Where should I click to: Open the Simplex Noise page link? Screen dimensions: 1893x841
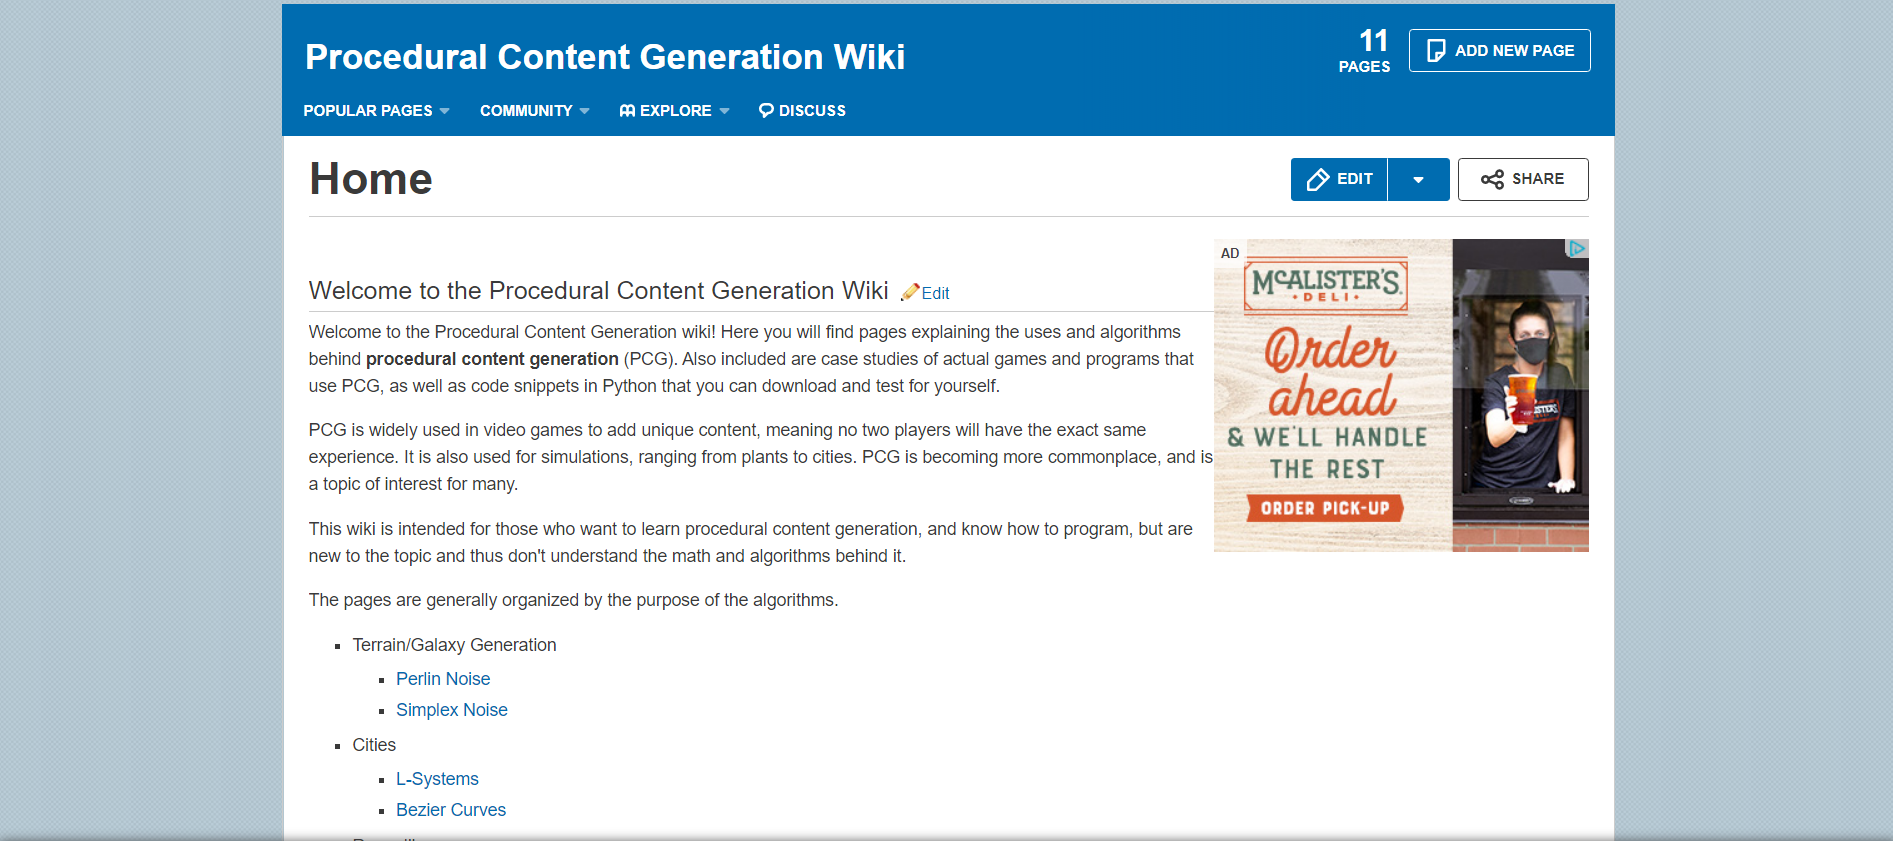point(452,710)
